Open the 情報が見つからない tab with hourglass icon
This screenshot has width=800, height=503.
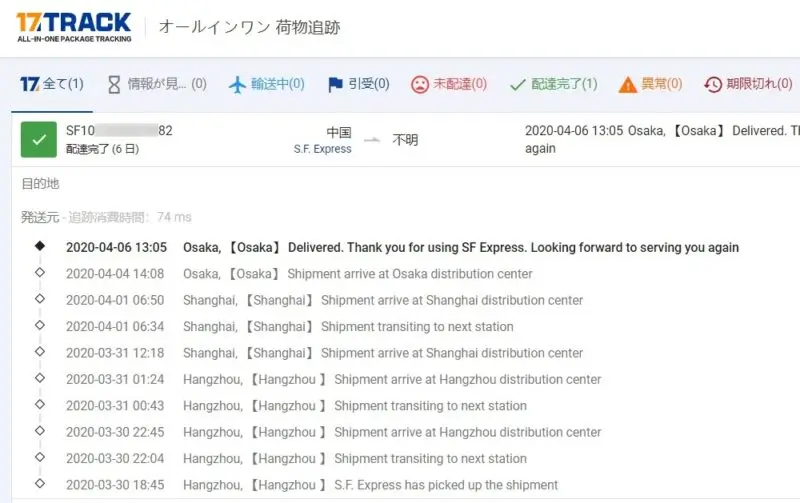[x=156, y=84]
